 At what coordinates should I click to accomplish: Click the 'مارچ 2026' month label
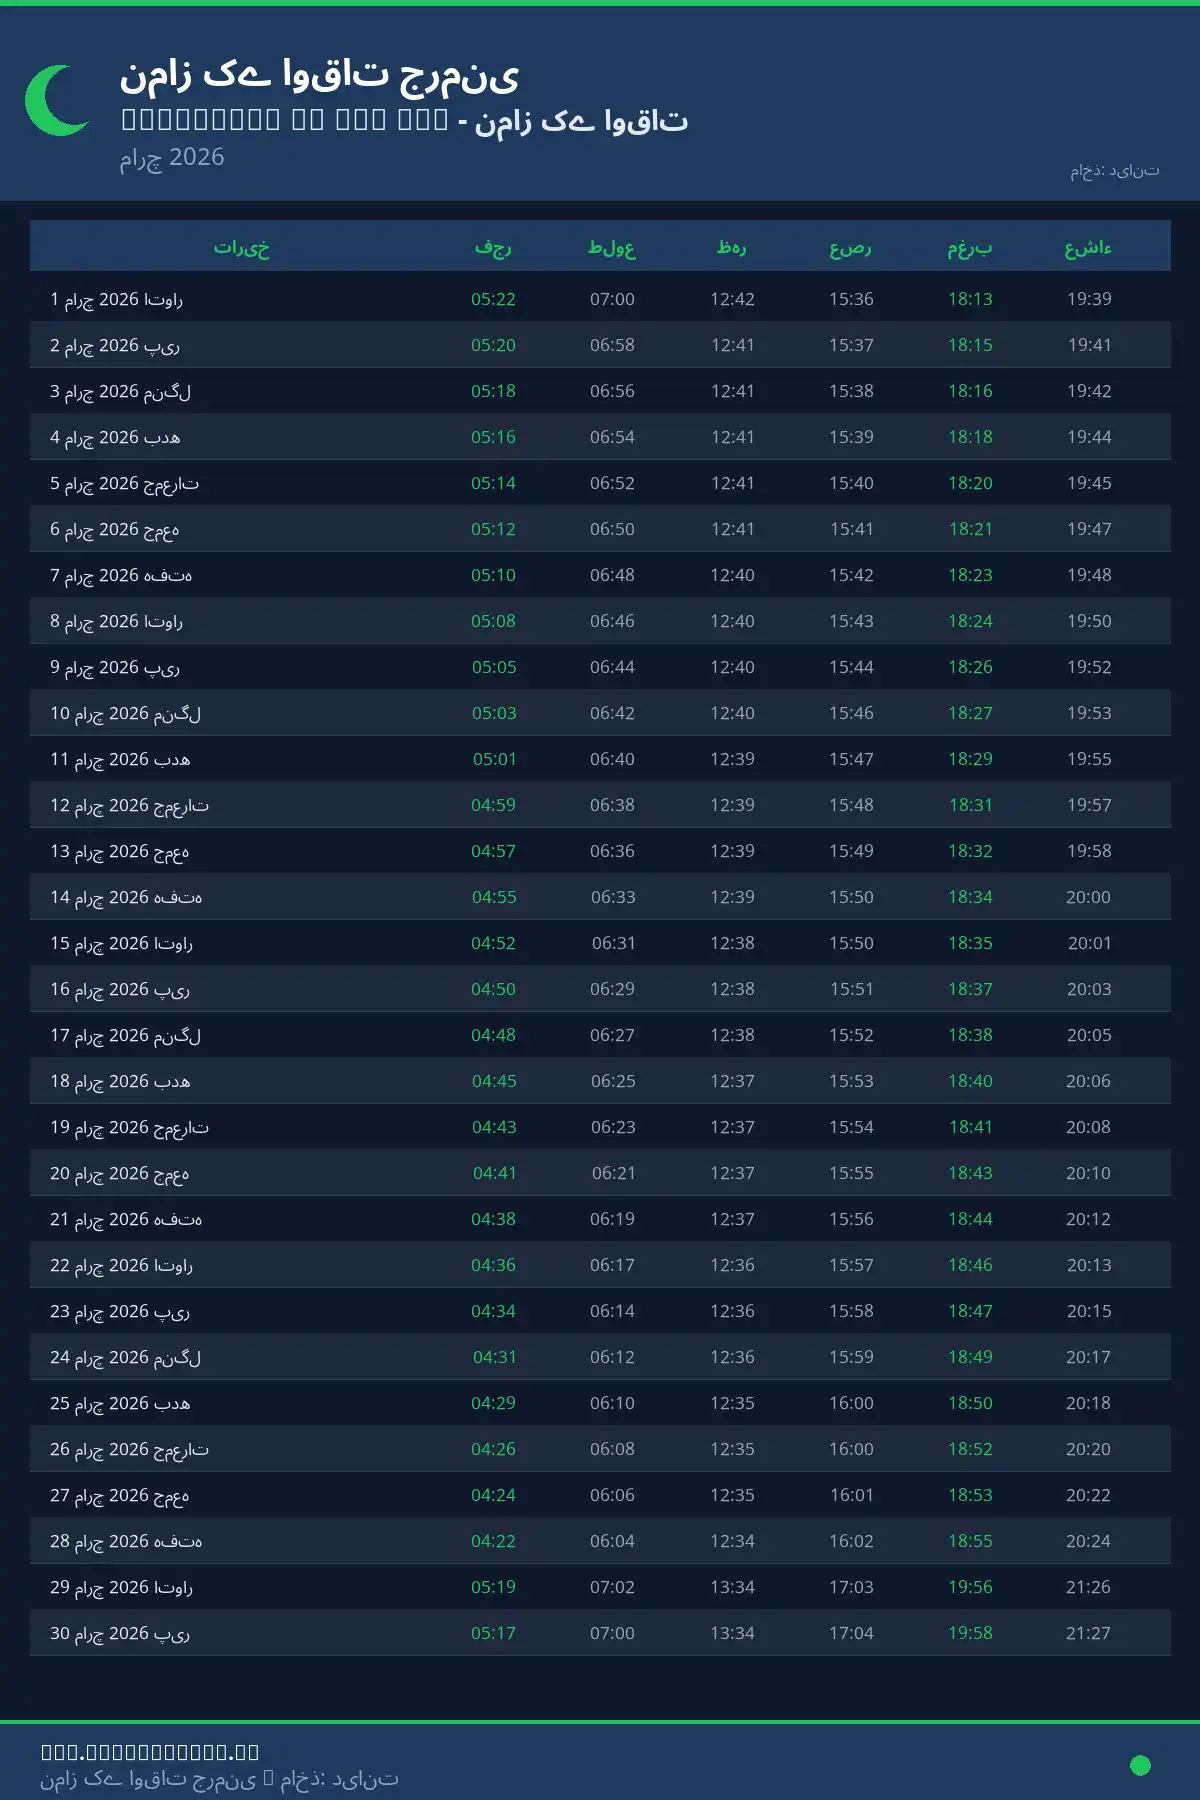[x=172, y=157]
